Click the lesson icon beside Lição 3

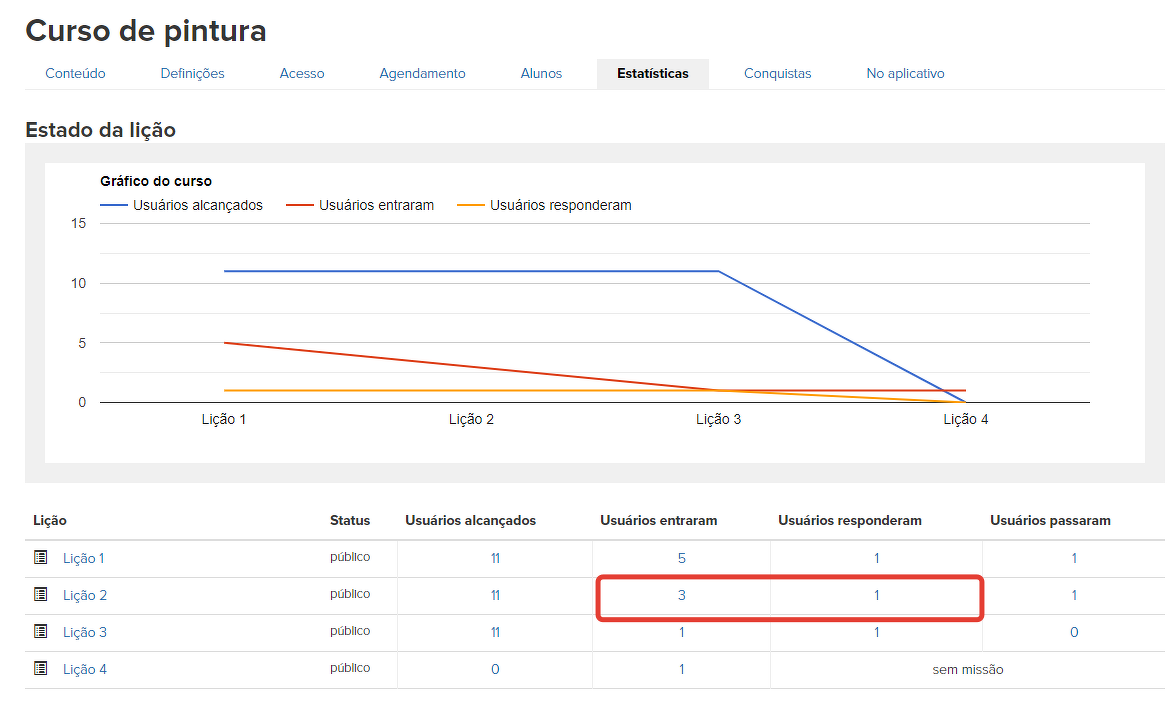(x=41, y=631)
